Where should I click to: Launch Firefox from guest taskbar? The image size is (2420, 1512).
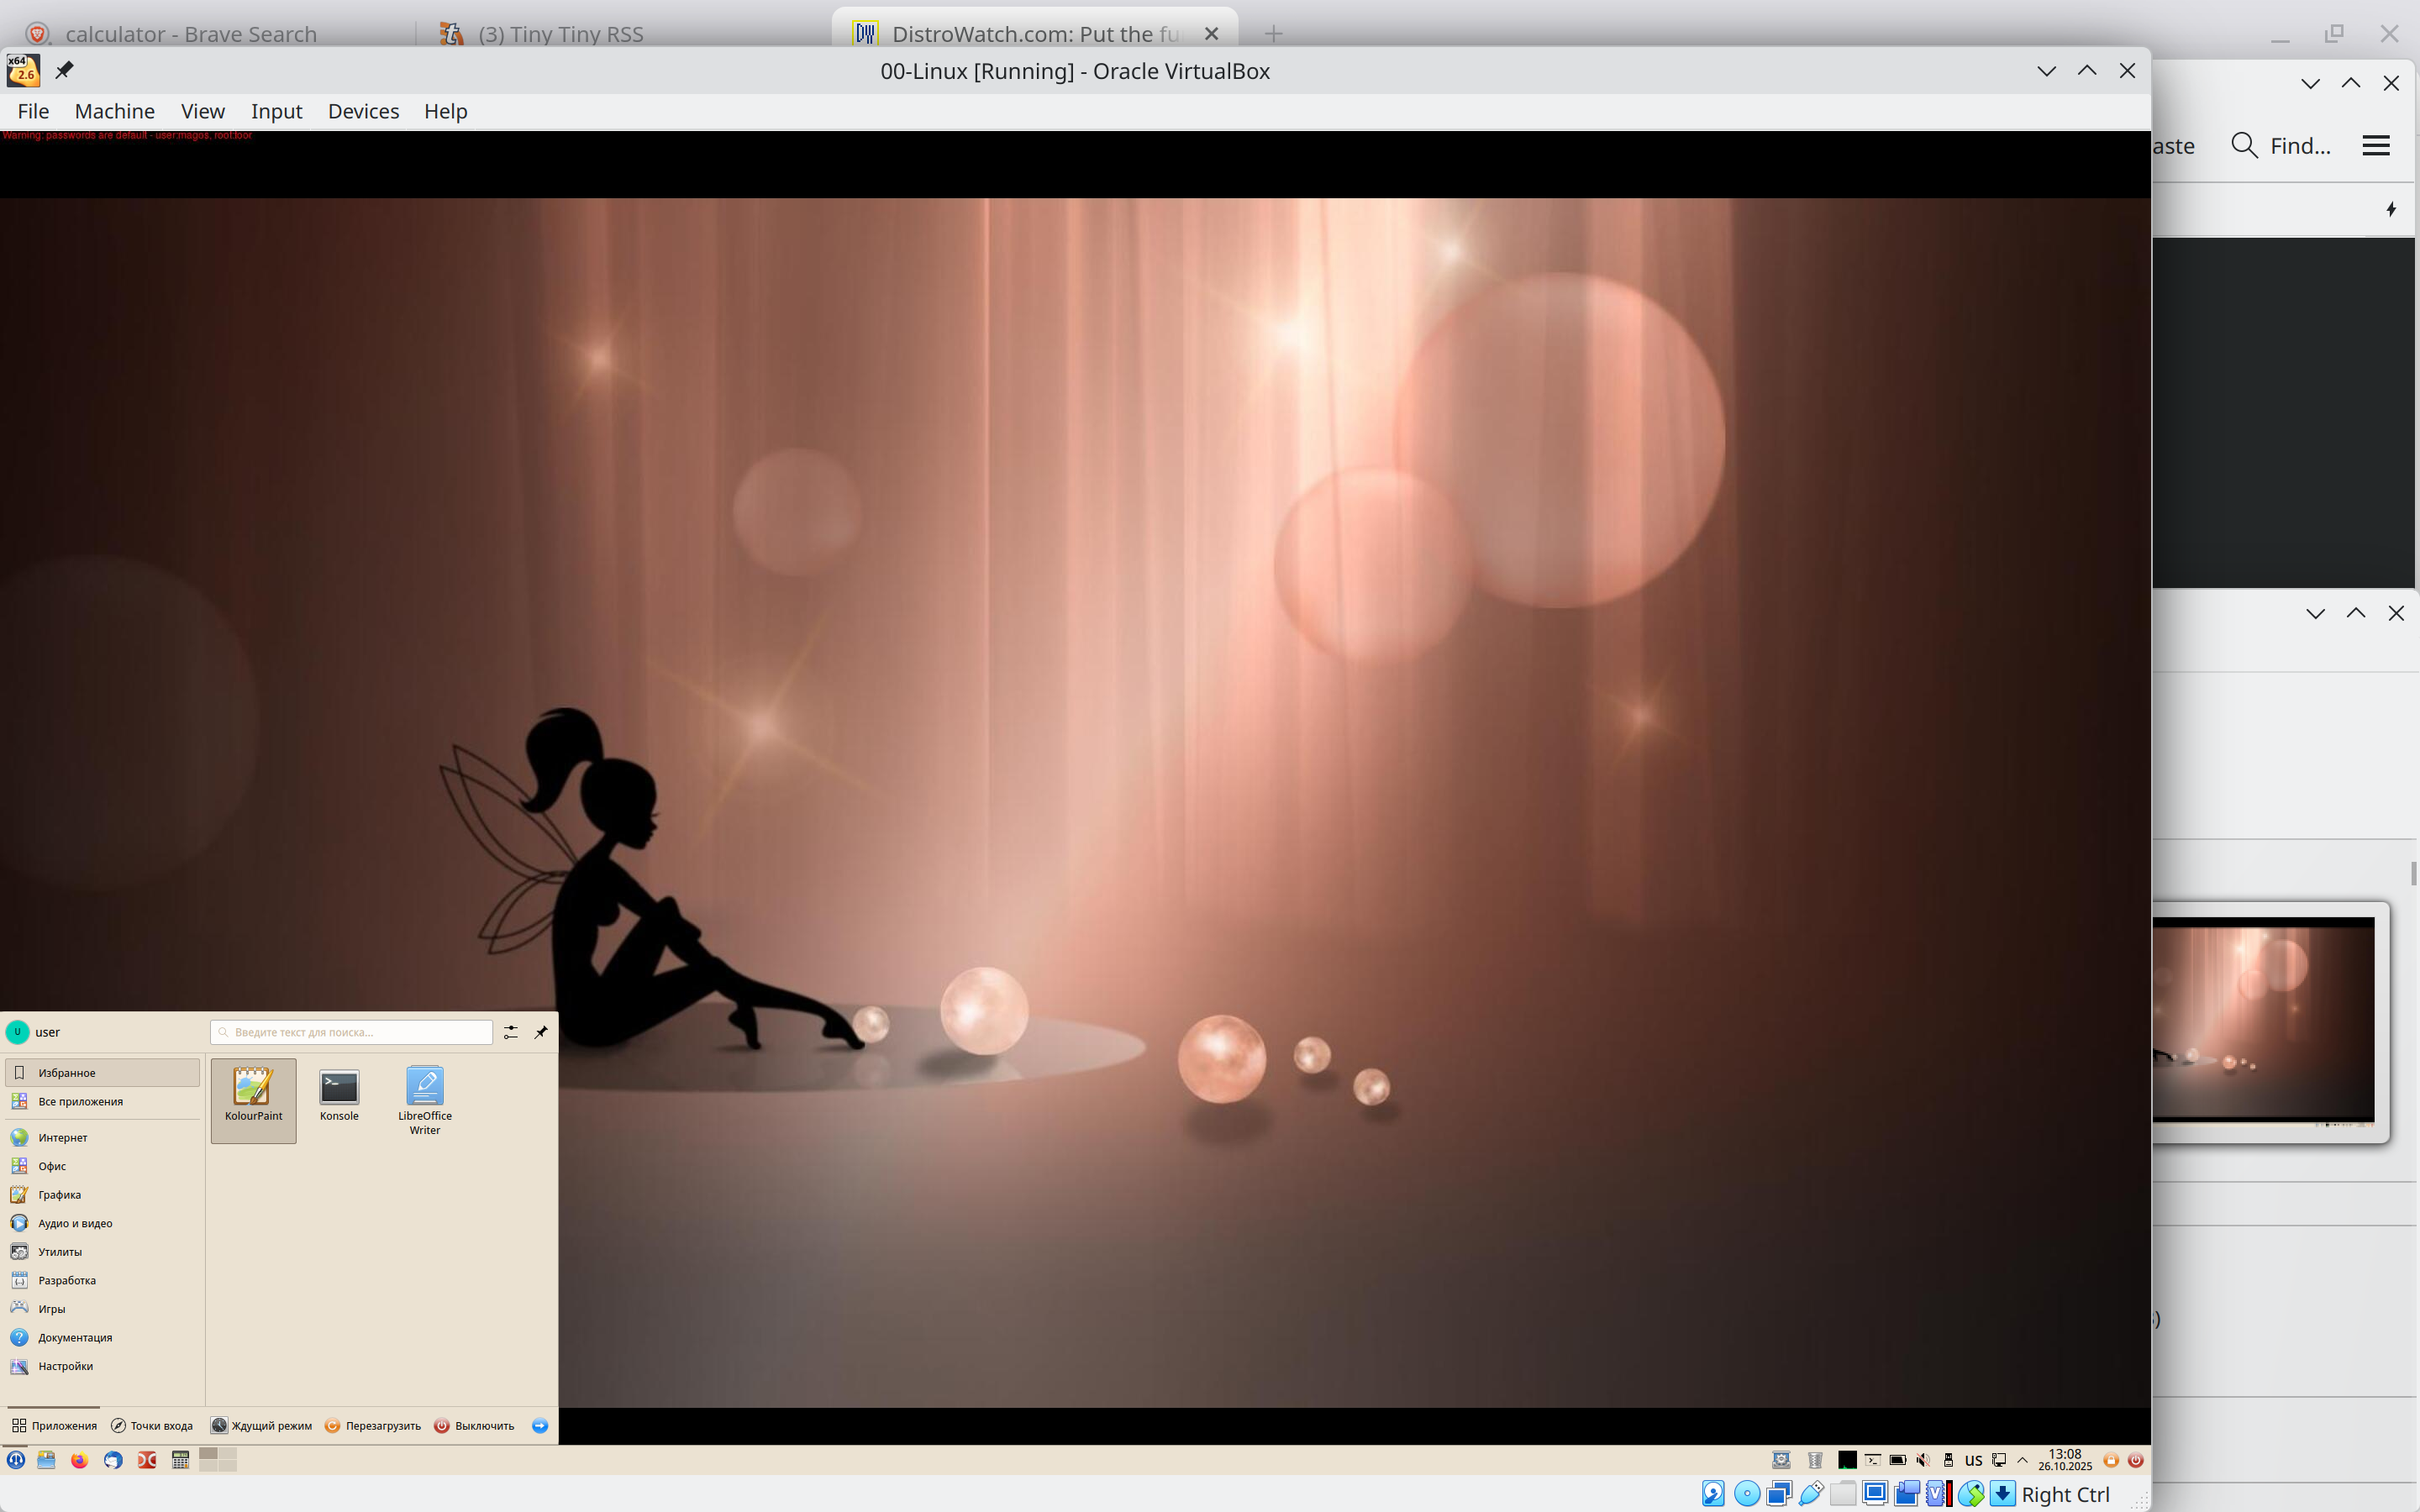pyautogui.click(x=79, y=1459)
